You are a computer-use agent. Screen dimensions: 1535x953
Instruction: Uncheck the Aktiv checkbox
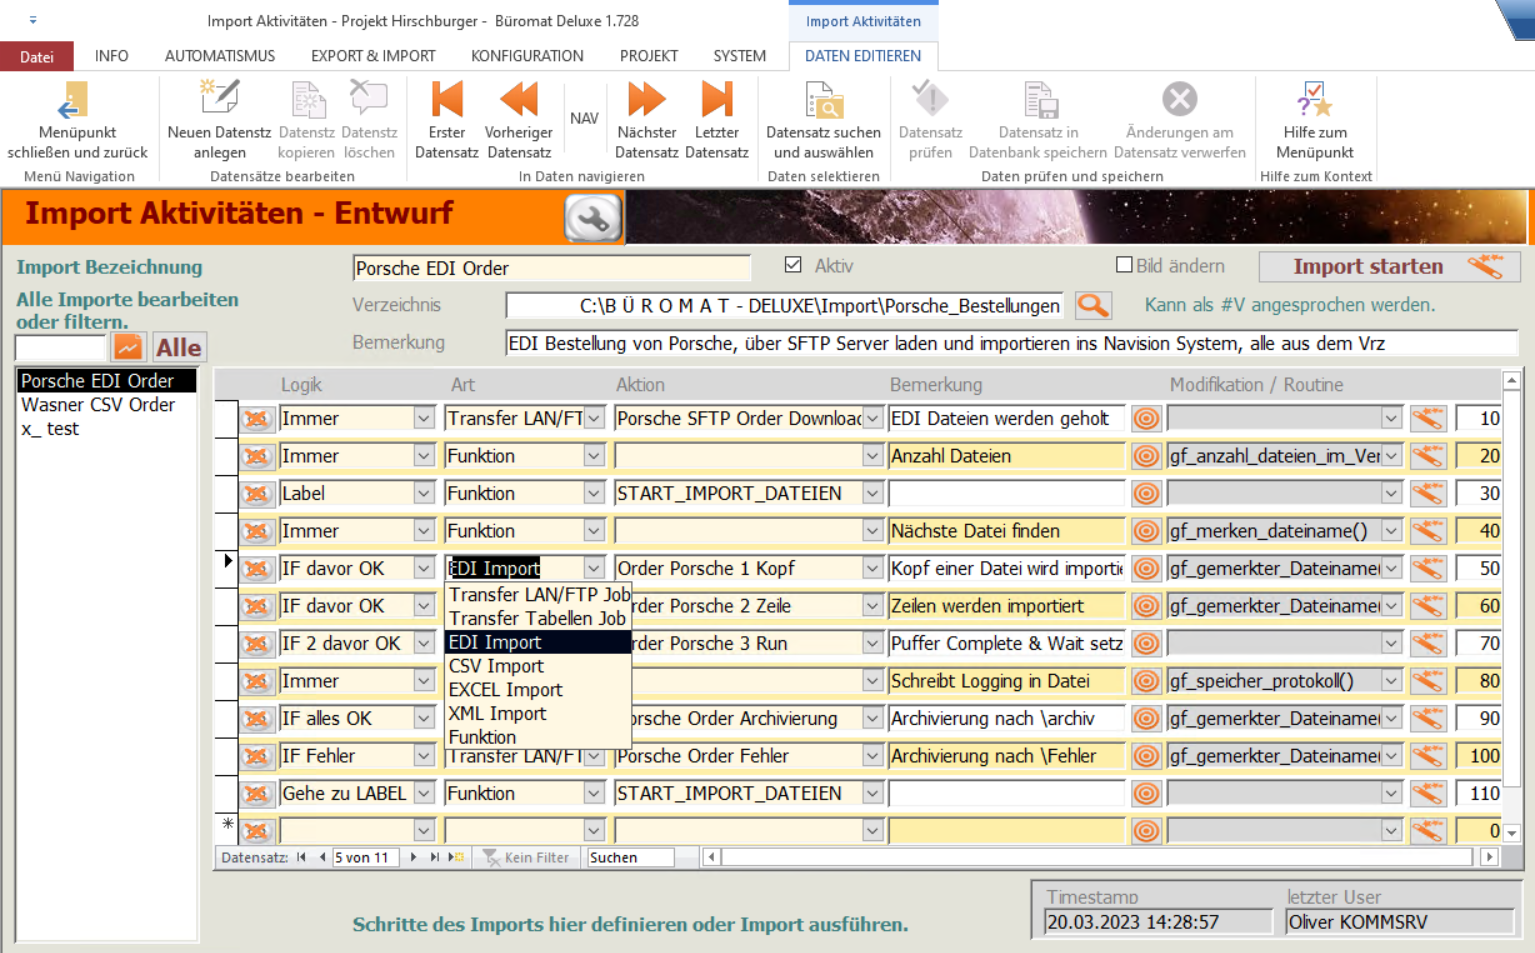(793, 265)
